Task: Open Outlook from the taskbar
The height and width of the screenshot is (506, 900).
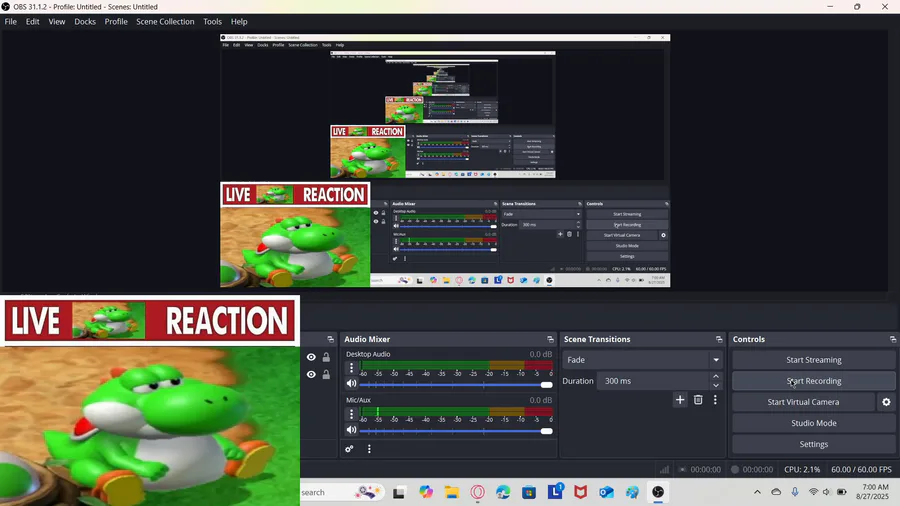Action: [x=607, y=492]
